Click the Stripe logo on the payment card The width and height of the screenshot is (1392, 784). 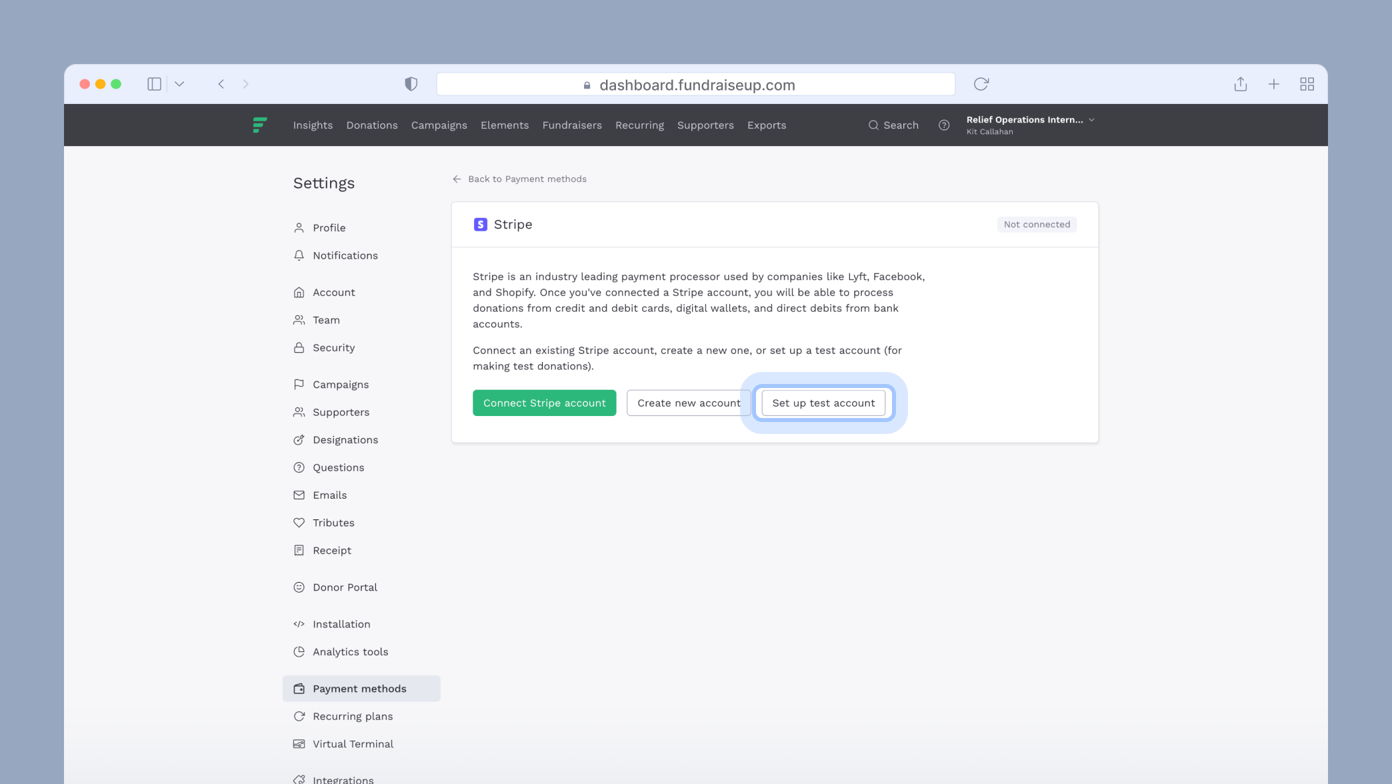481,224
